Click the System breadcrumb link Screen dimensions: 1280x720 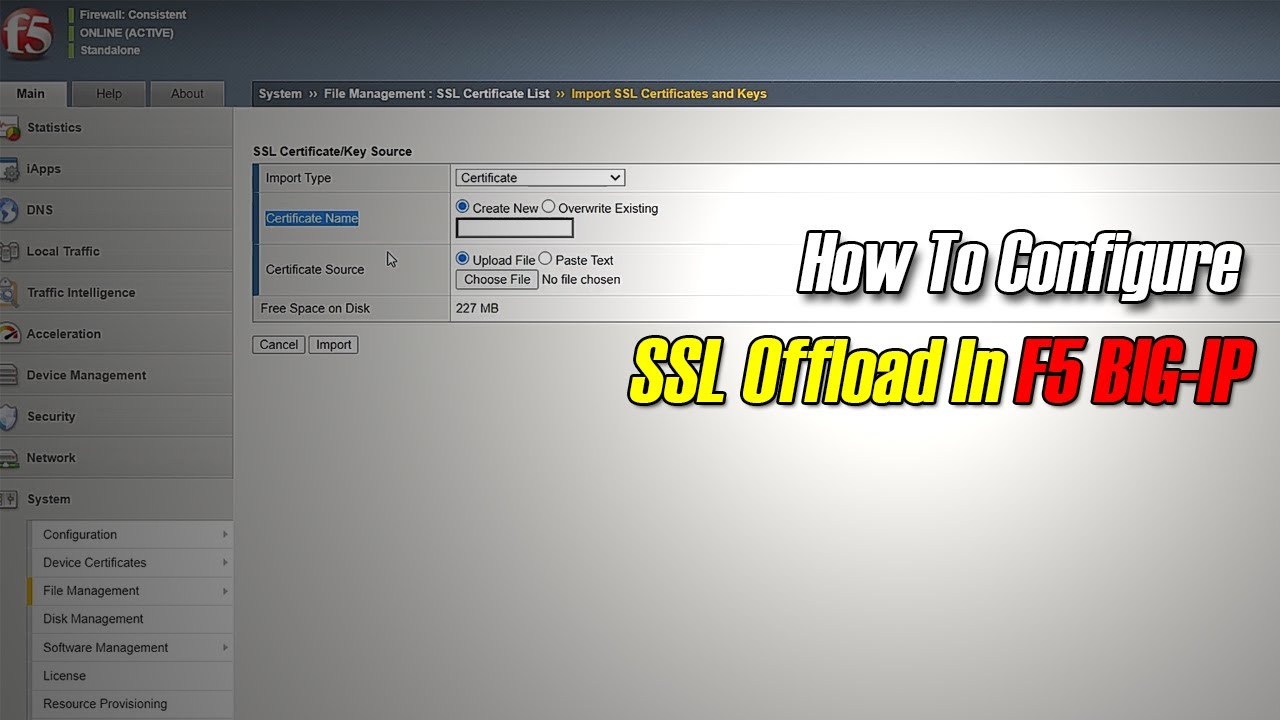(x=280, y=94)
